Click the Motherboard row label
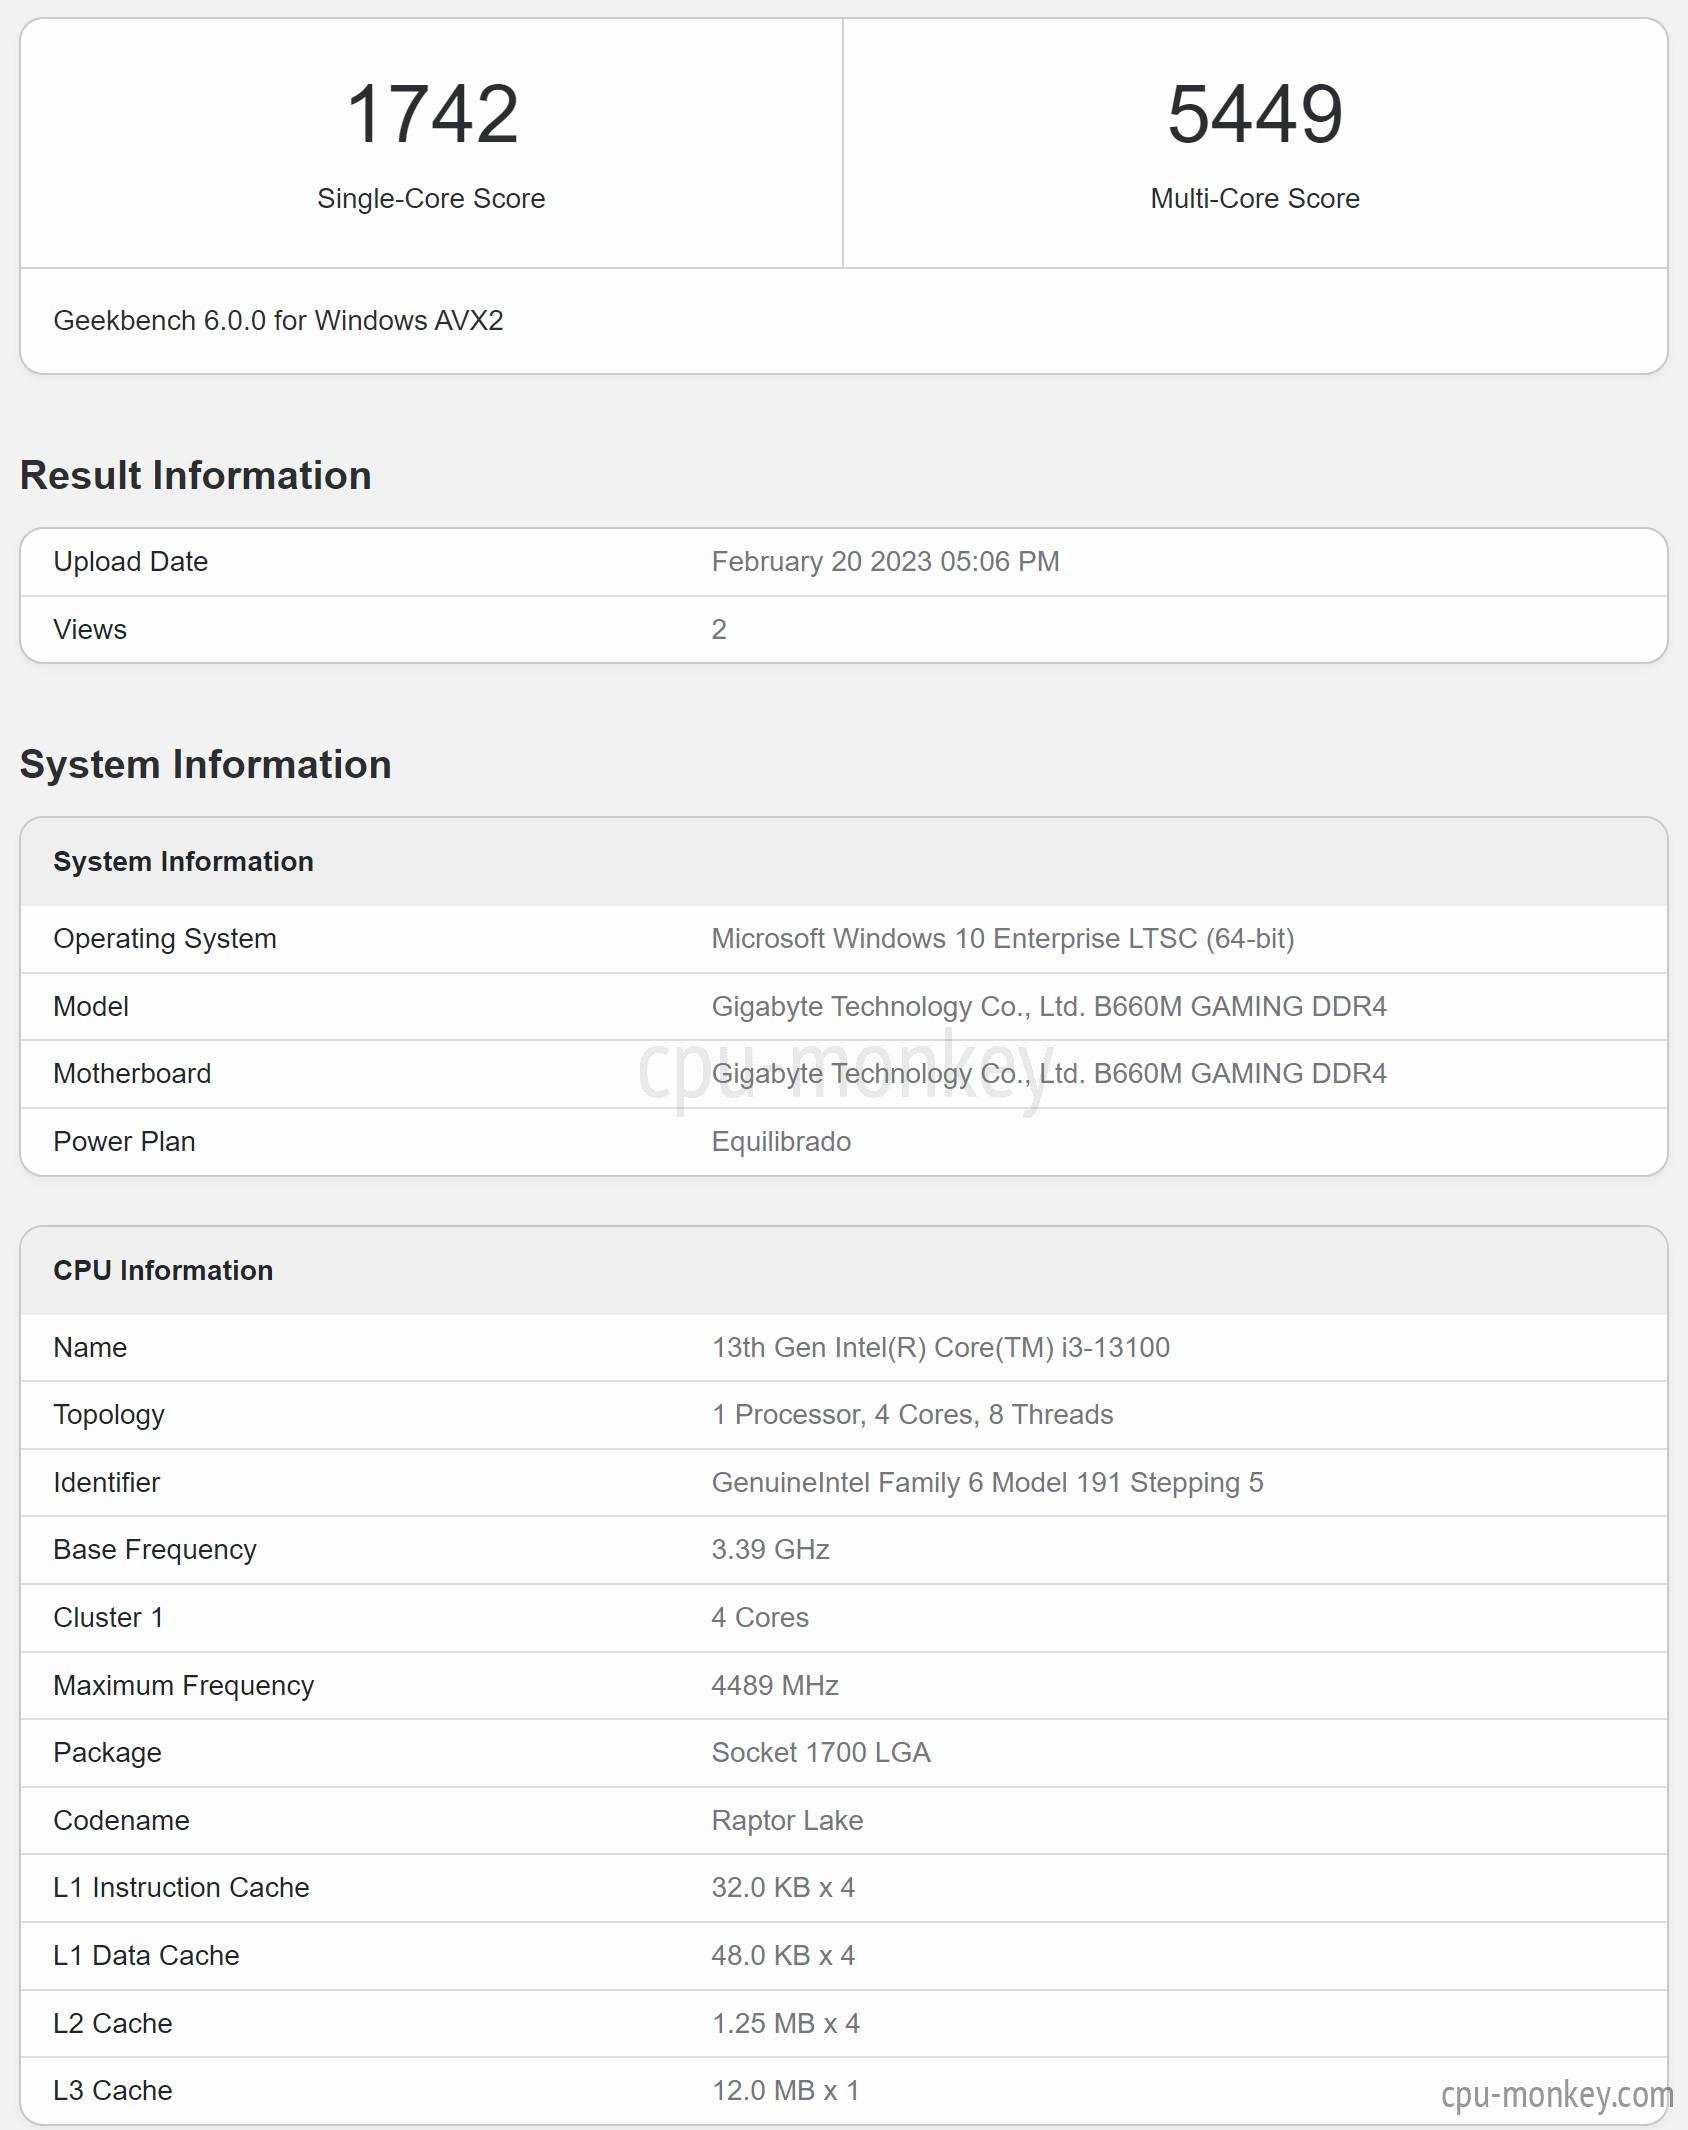 pyautogui.click(x=132, y=1073)
